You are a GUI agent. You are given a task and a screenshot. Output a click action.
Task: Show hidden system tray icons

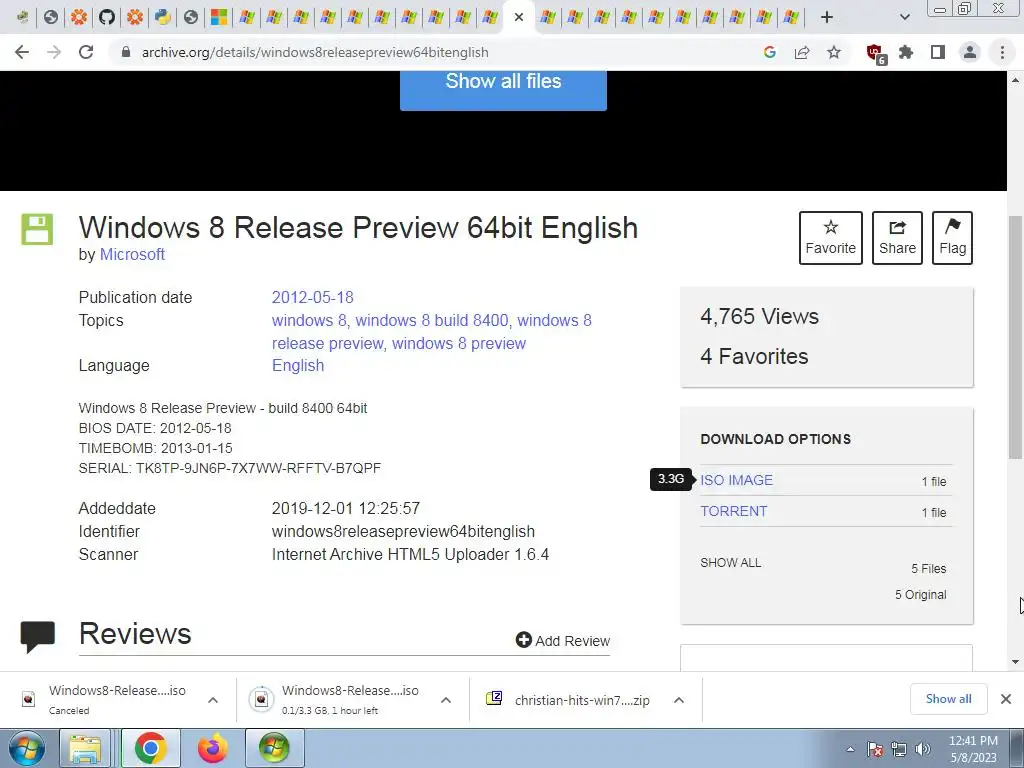point(850,749)
